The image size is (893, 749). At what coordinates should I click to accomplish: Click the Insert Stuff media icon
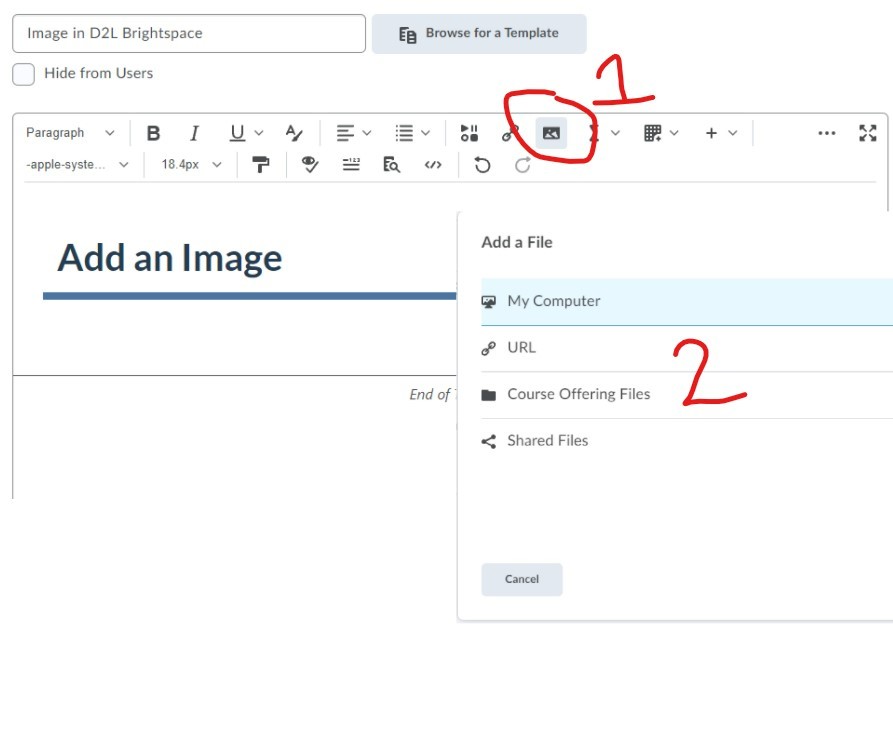469,133
